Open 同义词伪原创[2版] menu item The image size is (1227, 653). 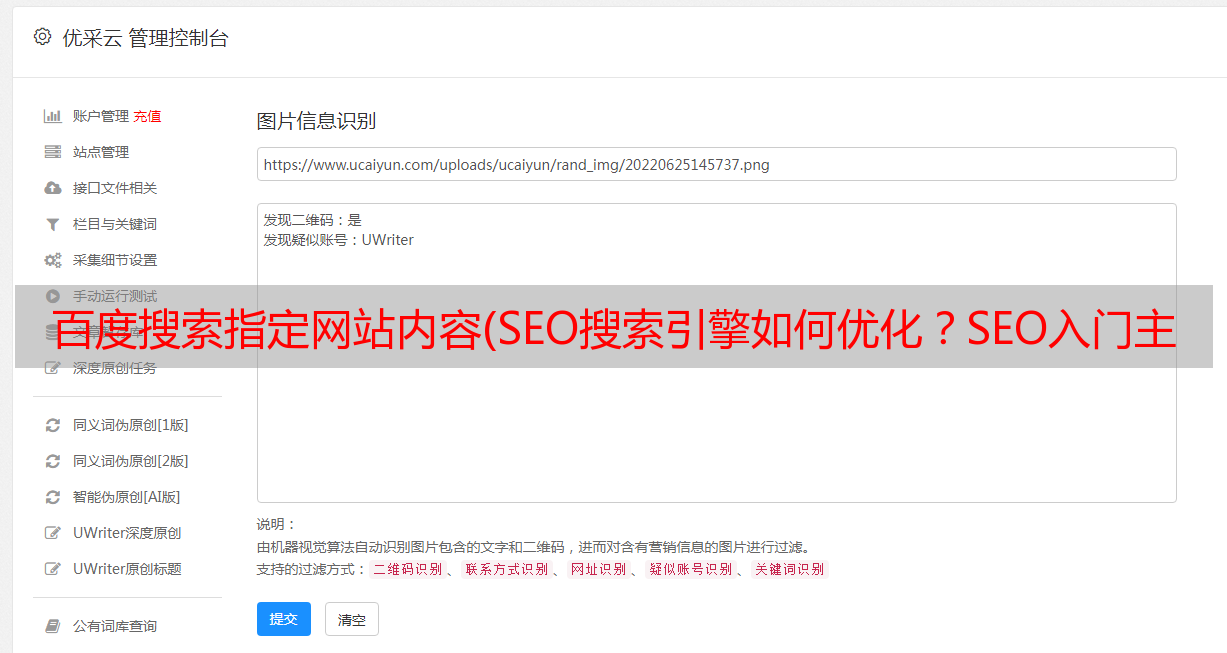[x=130, y=461]
